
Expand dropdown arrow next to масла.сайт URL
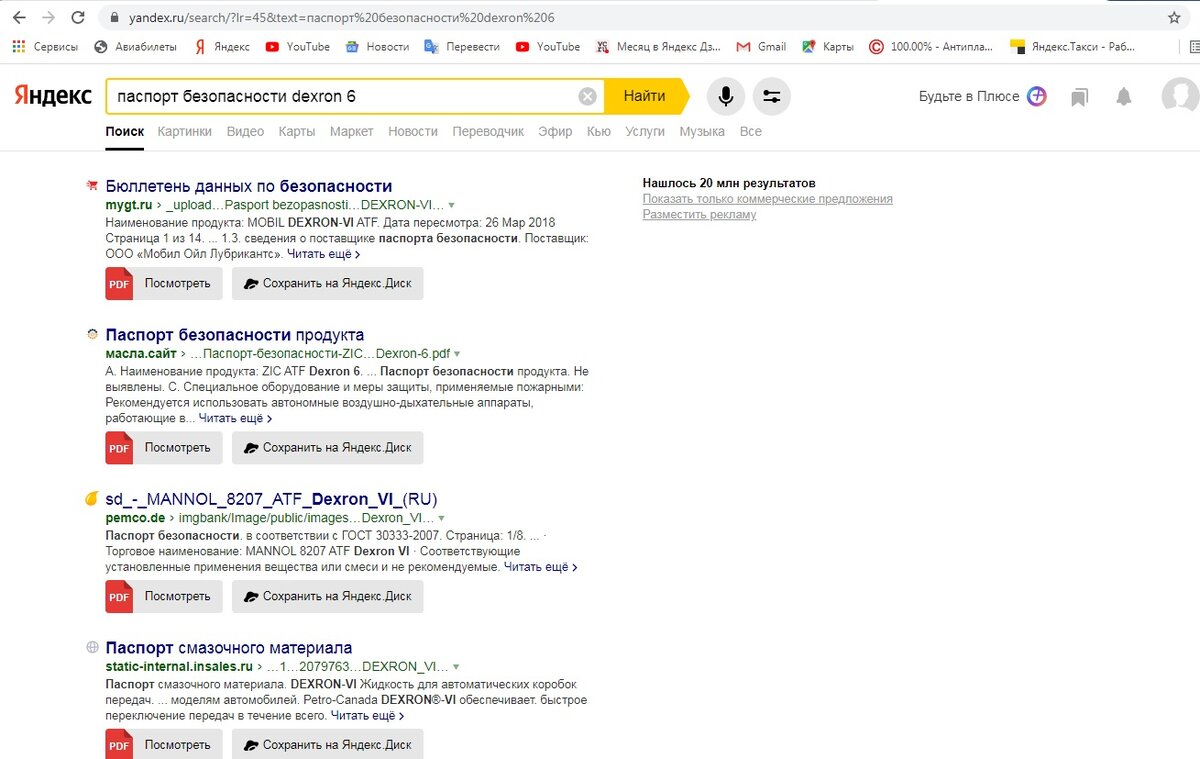pyautogui.click(x=458, y=354)
